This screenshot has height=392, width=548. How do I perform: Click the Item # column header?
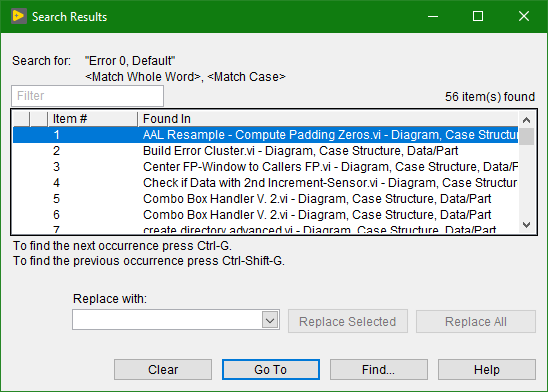93,119
